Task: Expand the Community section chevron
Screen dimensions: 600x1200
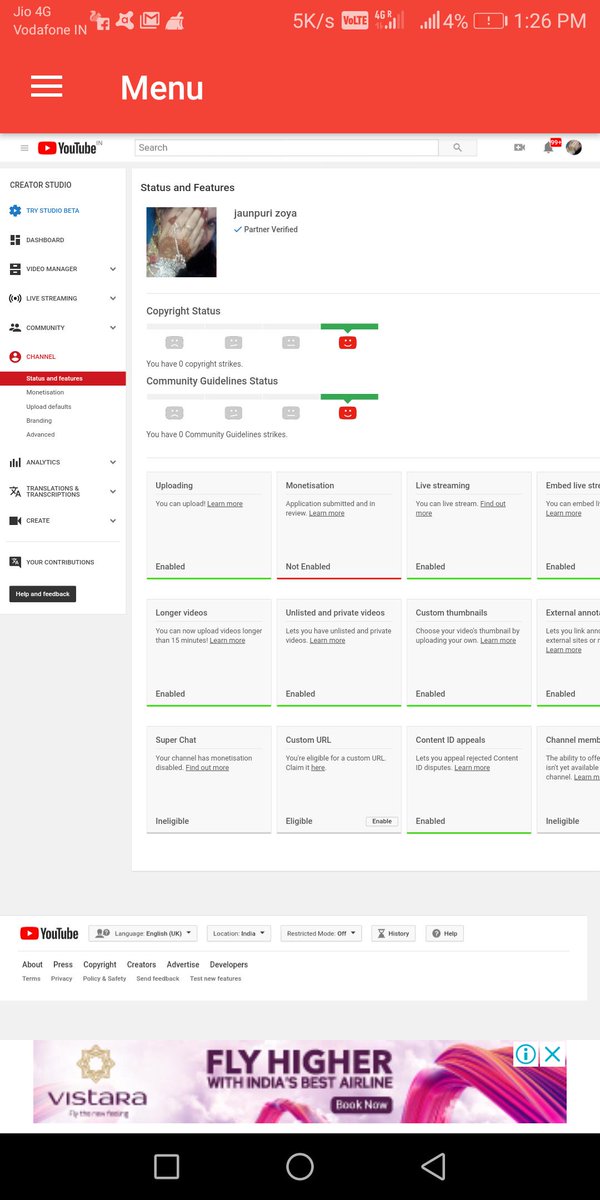Action: 113,327
